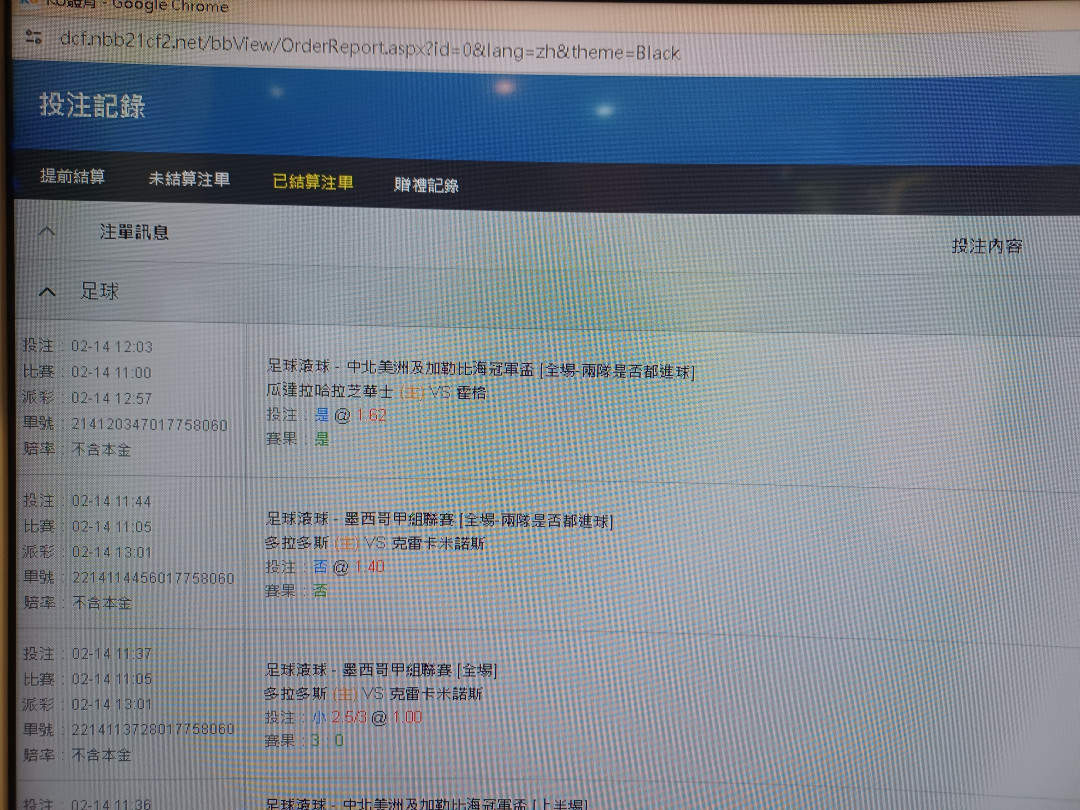Click the 足球 category label
The image size is (1080, 810).
(x=100, y=291)
